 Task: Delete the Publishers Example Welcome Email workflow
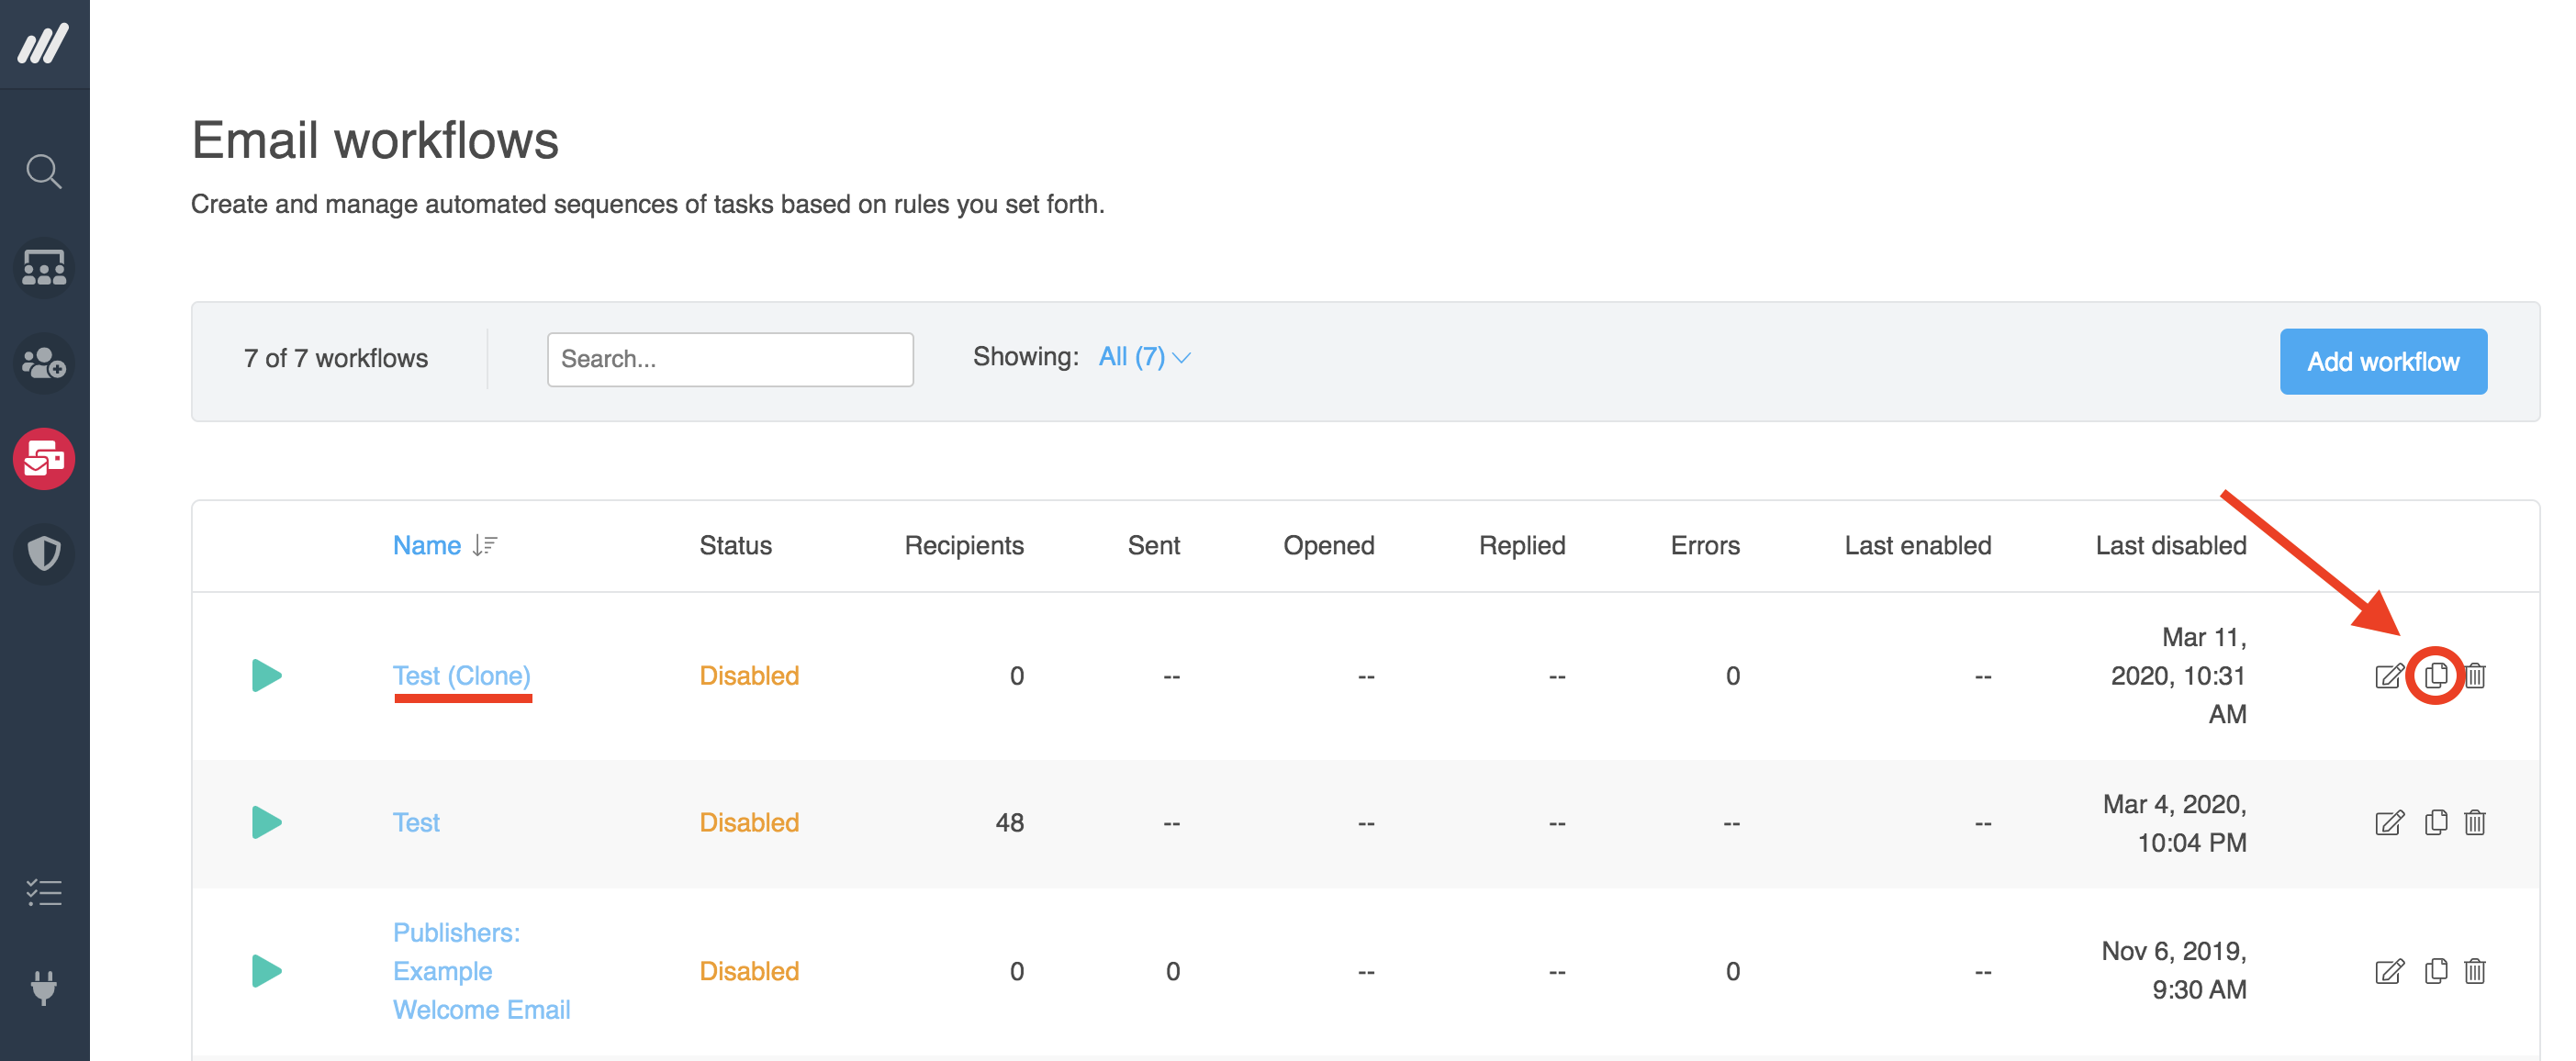(2475, 971)
